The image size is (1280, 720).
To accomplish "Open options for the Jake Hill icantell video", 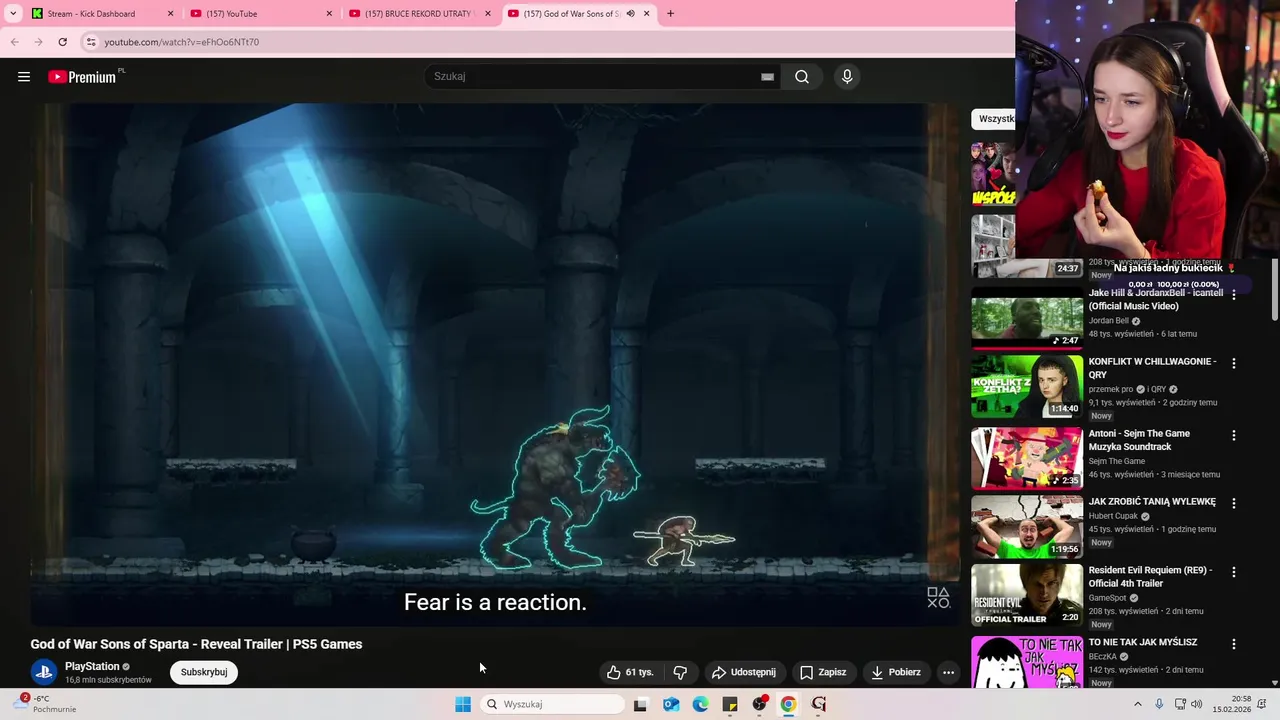I will pyautogui.click(x=1233, y=295).
